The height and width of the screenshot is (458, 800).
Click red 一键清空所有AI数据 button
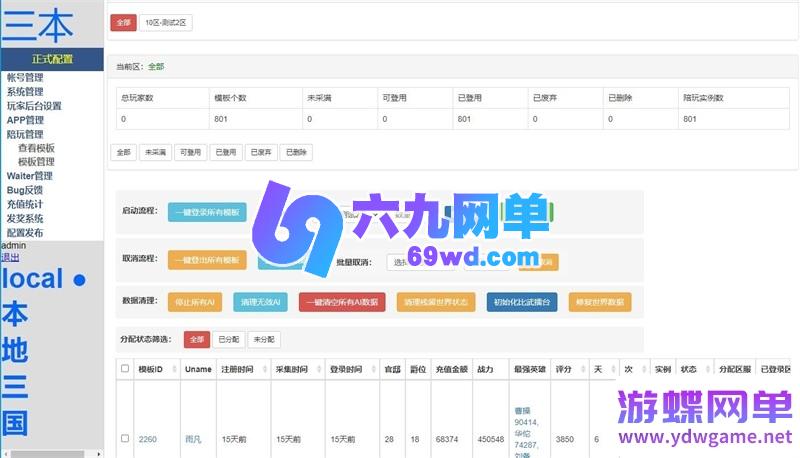click(342, 302)
